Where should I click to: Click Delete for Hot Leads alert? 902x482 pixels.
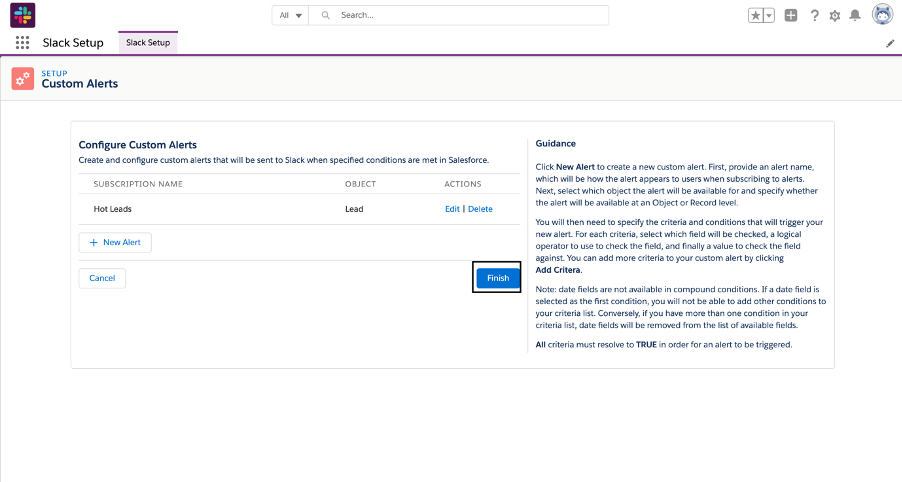click(480, 209)
